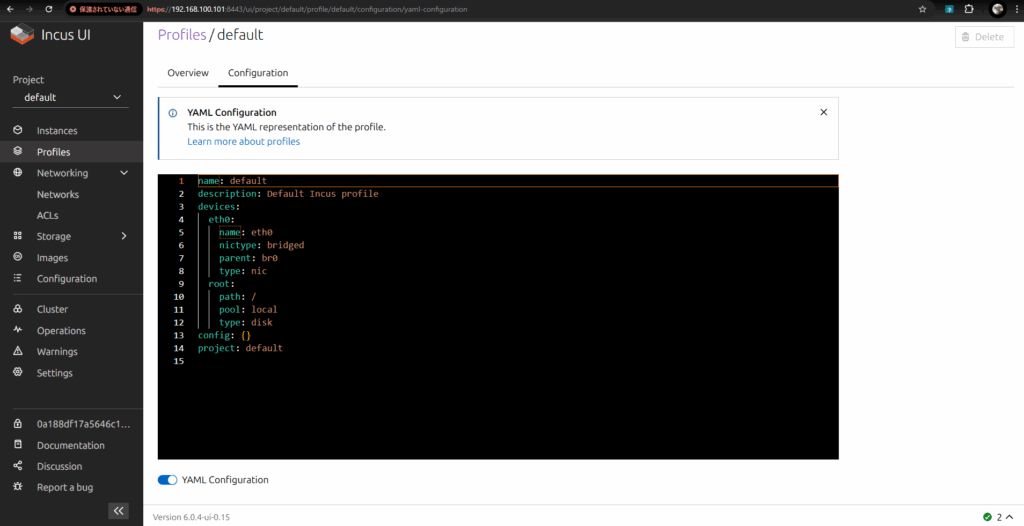Click the 'pool: local' YAML line
The height and width of the screenshot is (526, 1024).
[x=248, y=310]
